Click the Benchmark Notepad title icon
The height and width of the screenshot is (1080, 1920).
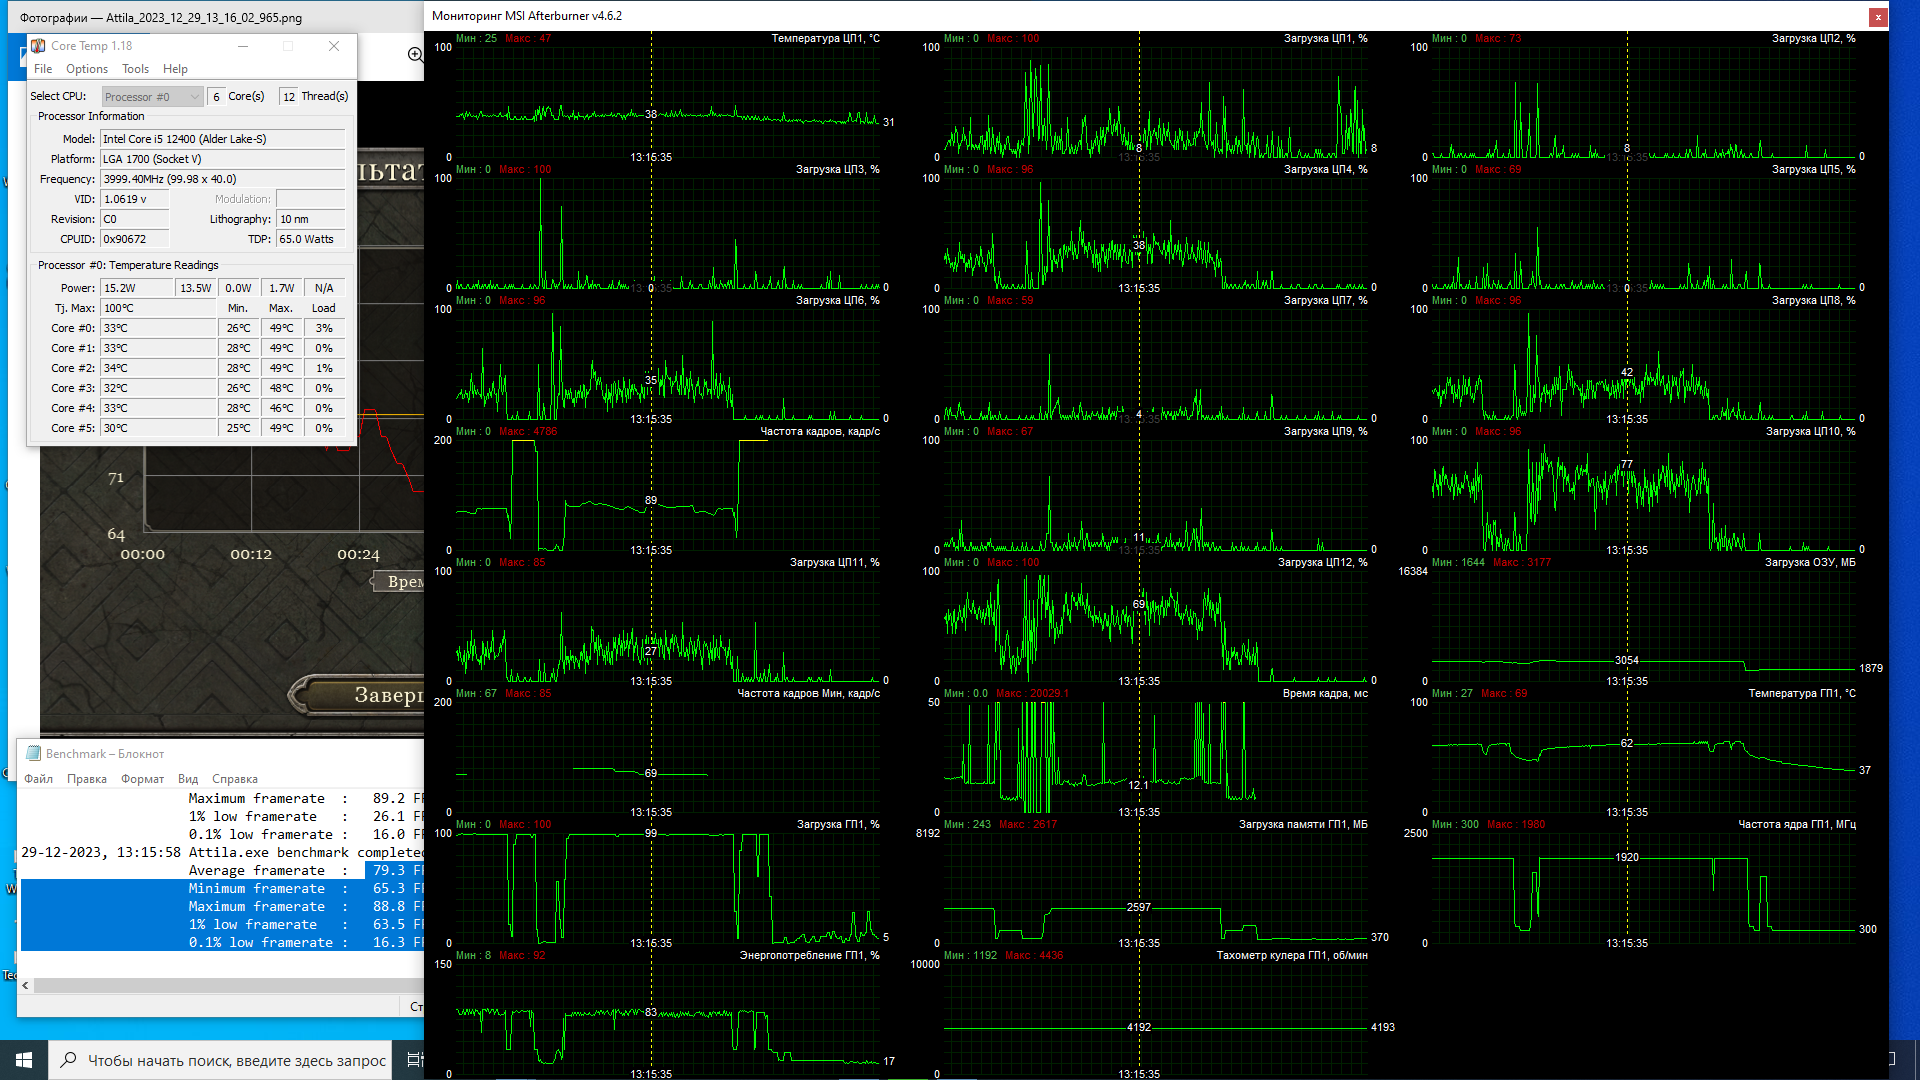pos(33,754)
